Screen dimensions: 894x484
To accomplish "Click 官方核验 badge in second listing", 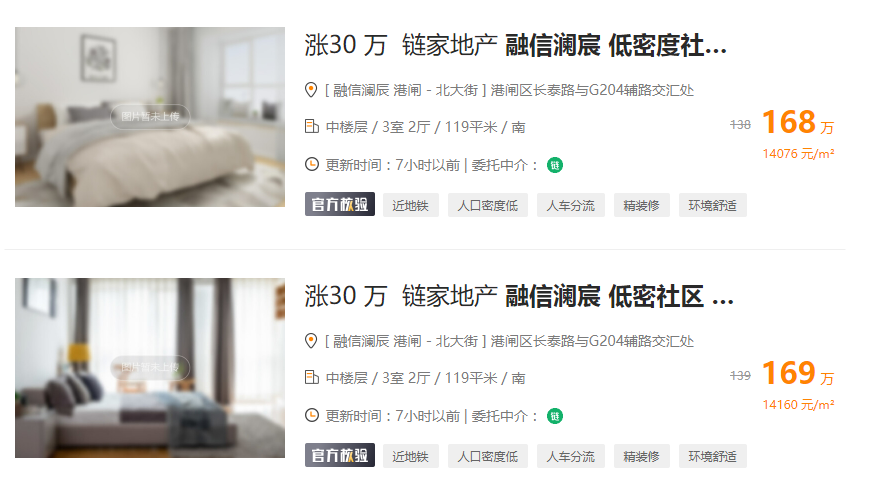I will pyautogui.click(x=340, y=455).
